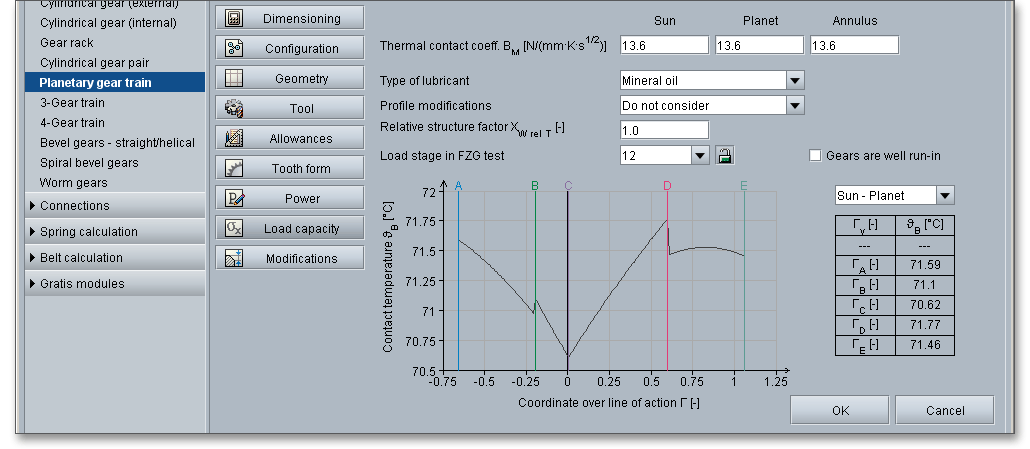This screenshot has width=1030, height=449.
Task: Open the Sun - Planet pair dropdown
Action: 945,196
